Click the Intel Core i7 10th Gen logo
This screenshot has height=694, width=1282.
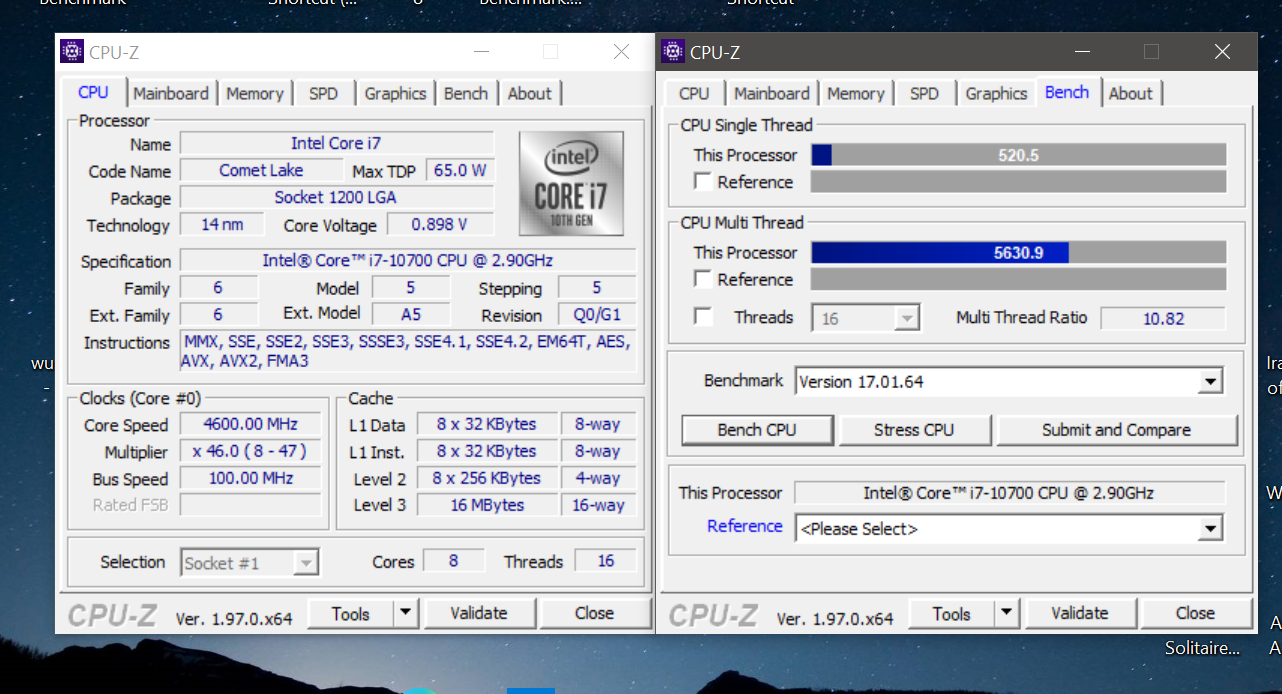[x=571, y=184]
